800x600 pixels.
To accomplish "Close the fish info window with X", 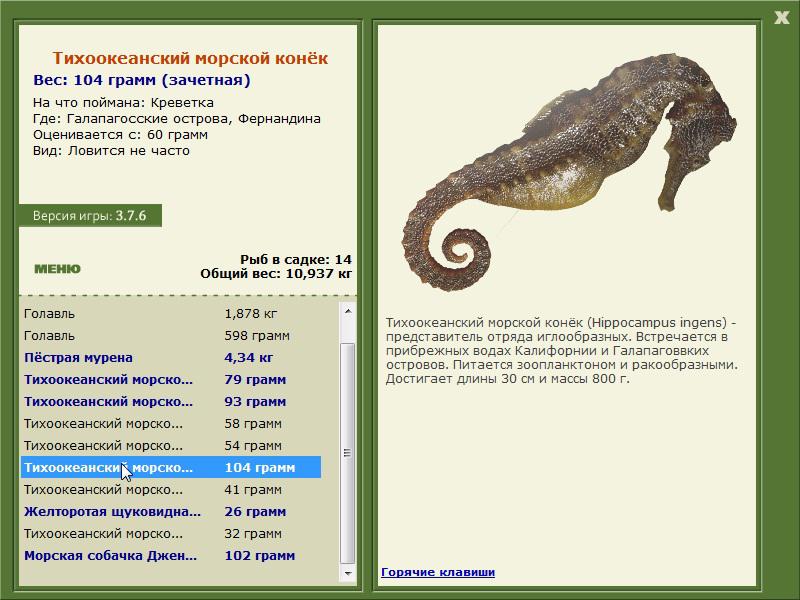I will coord(782,18).
